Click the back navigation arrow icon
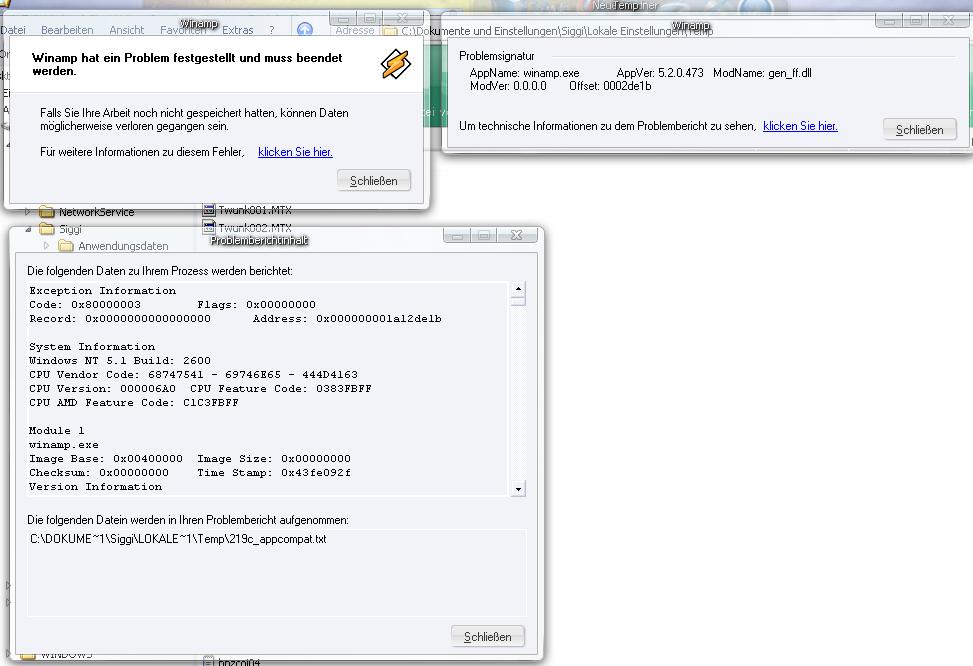This screenshot has width=973, height=666. tap(305, 29)
